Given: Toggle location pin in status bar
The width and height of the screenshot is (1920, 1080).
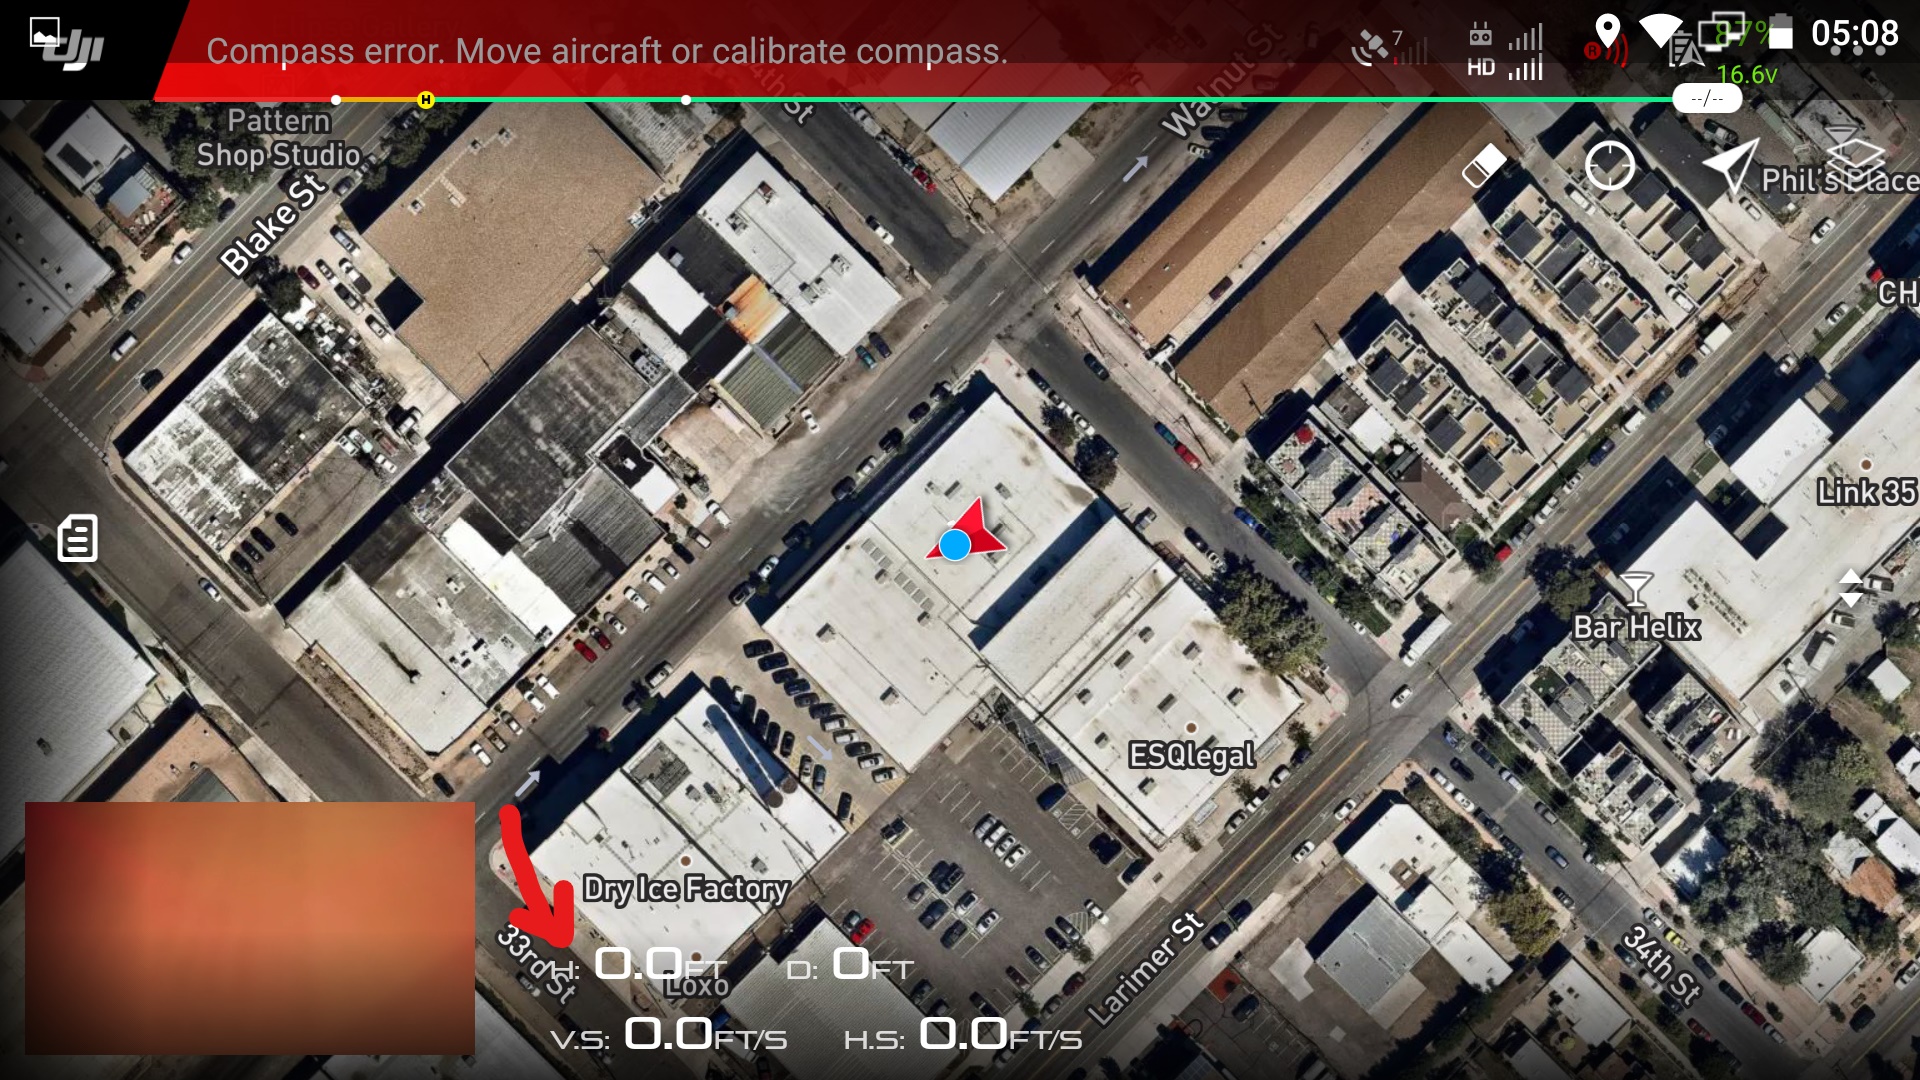Looking at the screenshot, I should point(1607,30).
